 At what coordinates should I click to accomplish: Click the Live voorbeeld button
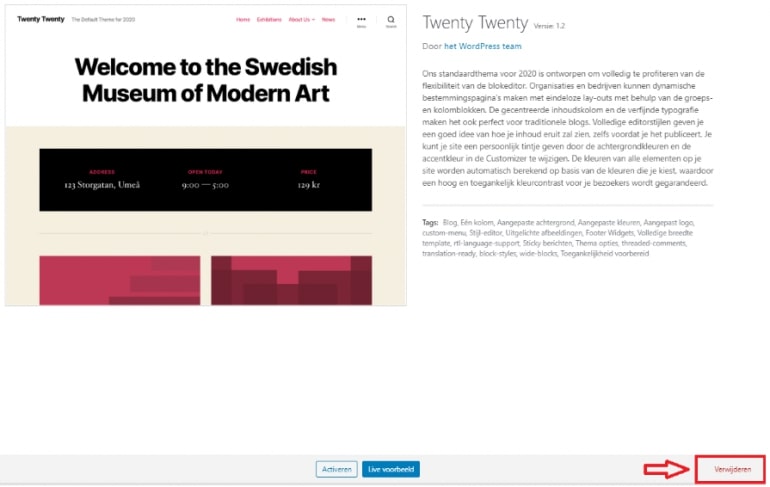[x=390, y=469]
